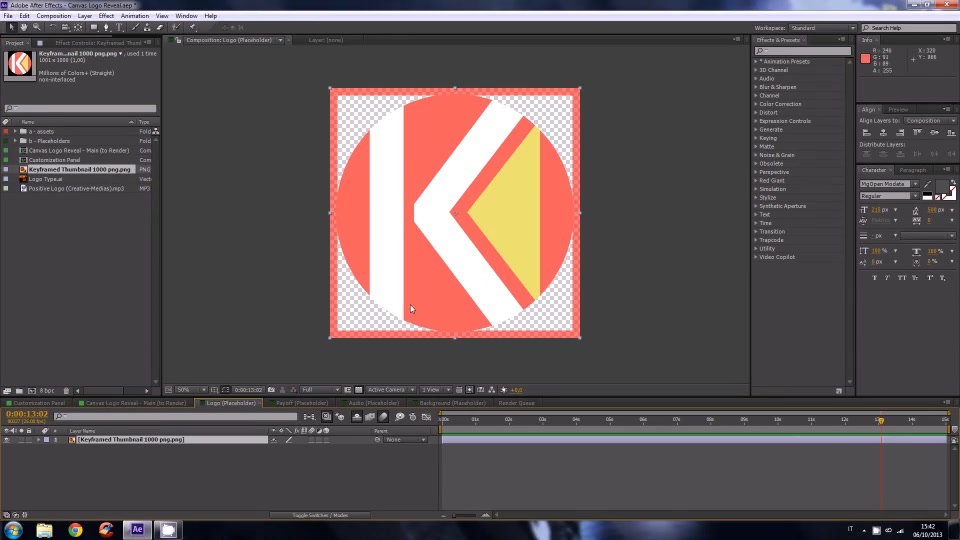Open the Align Layers to Composition dropdown

[930, 121]
